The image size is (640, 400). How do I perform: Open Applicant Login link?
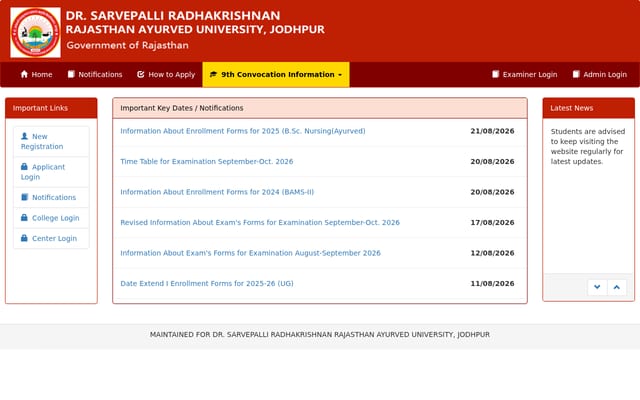[51, 172]
